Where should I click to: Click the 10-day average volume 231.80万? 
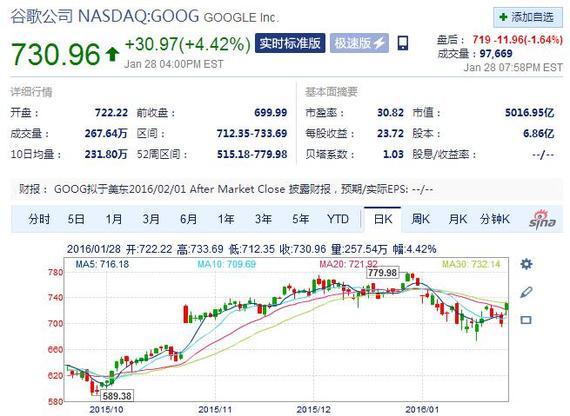tap(106, 154)
